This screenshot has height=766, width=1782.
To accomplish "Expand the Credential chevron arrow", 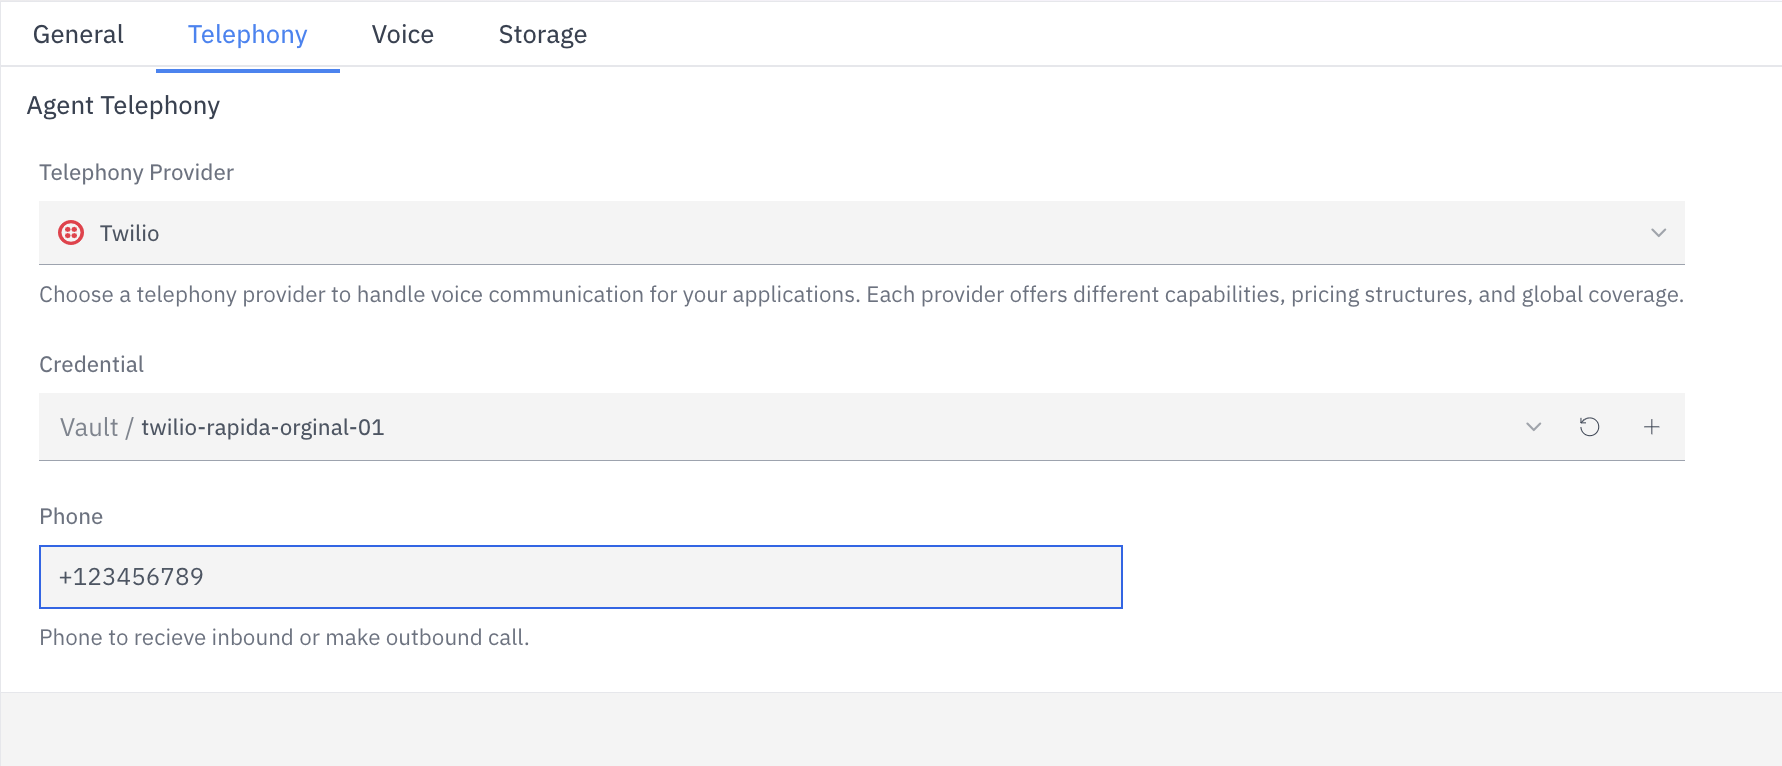I will click(x=1533, y=427).
